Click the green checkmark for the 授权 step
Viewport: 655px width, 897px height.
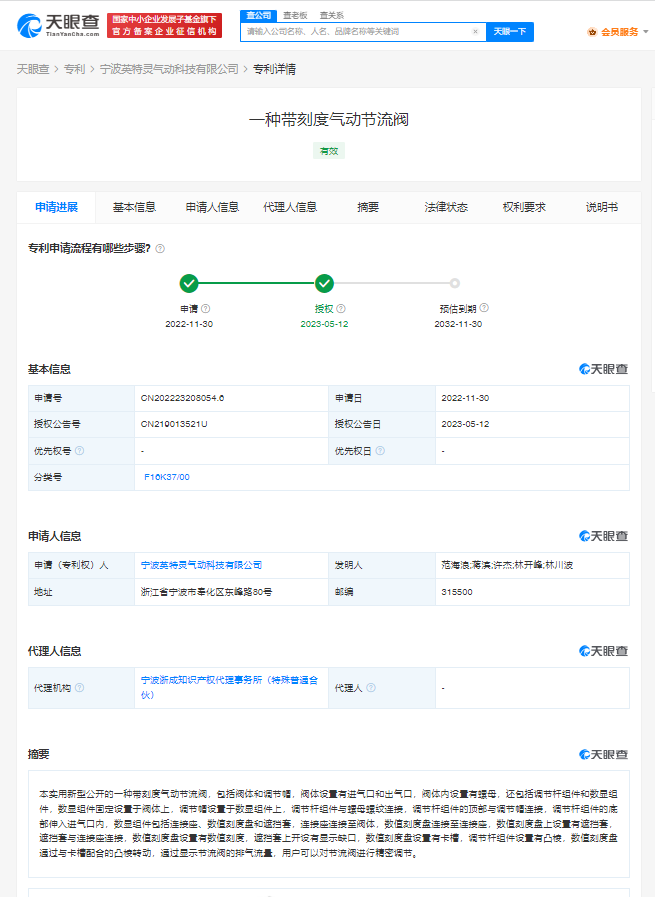click(x=324, y=283)
